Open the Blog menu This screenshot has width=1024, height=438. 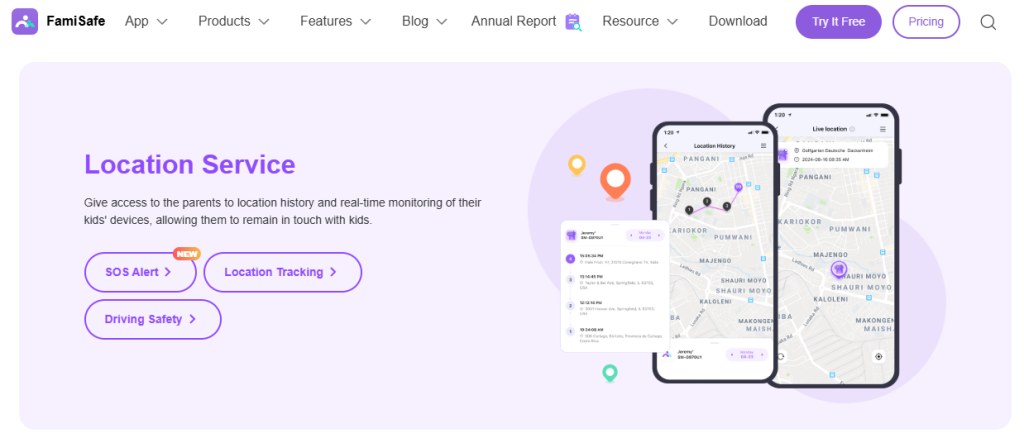tap(424, 21)
